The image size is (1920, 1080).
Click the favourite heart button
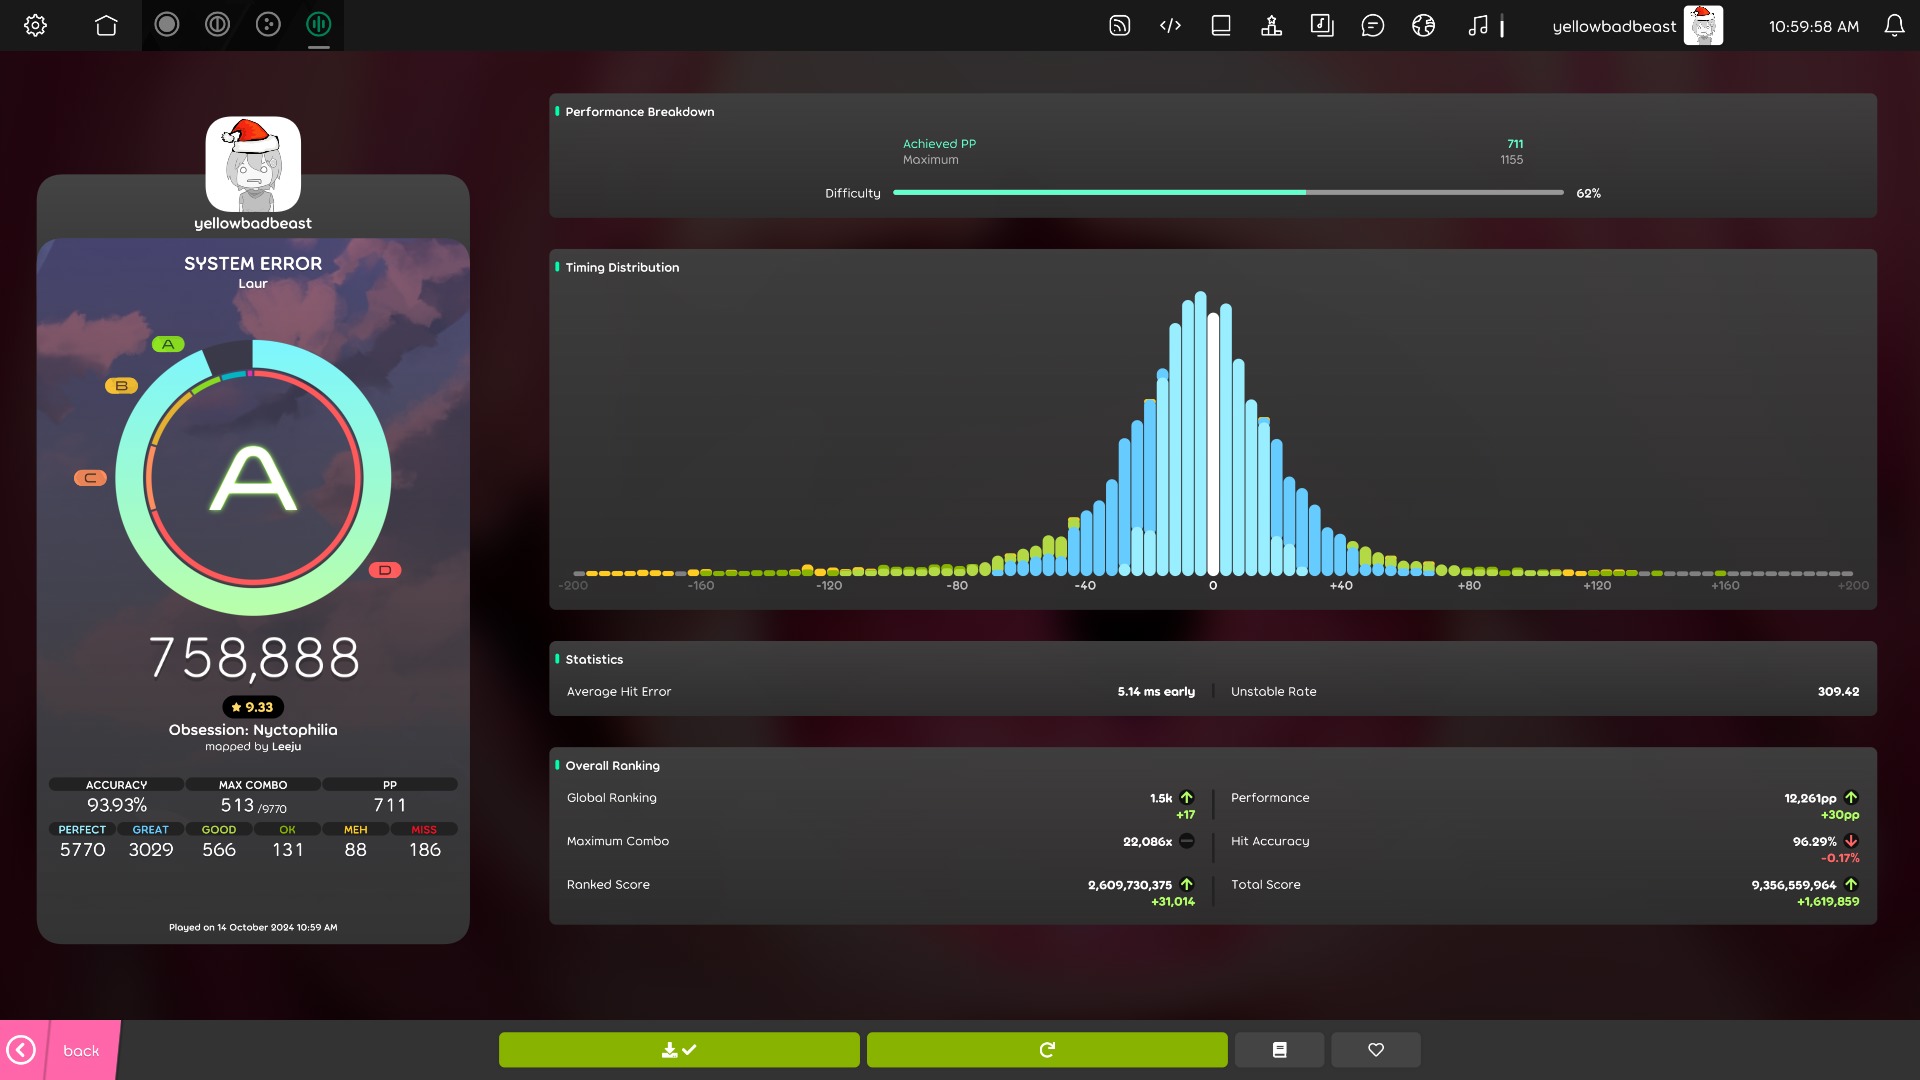(1376, 1050)
